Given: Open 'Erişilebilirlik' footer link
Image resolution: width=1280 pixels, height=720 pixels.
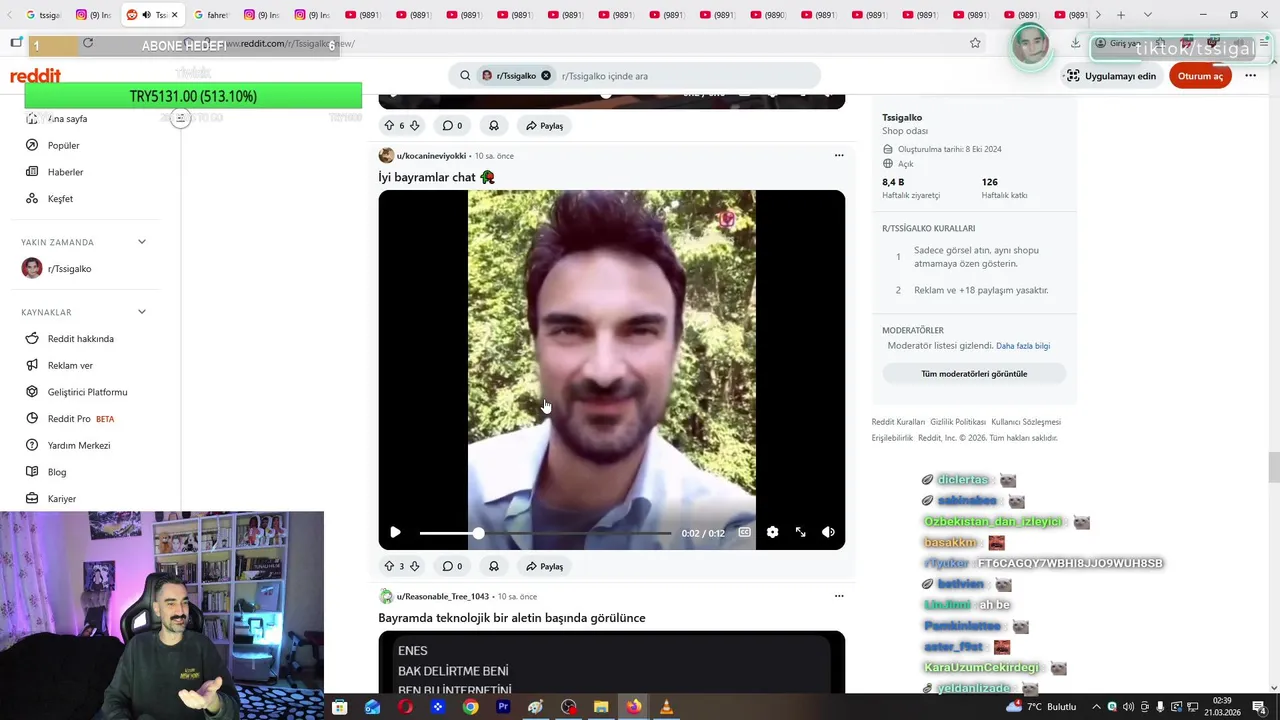Looking at the screenshot, I should 892,438.
